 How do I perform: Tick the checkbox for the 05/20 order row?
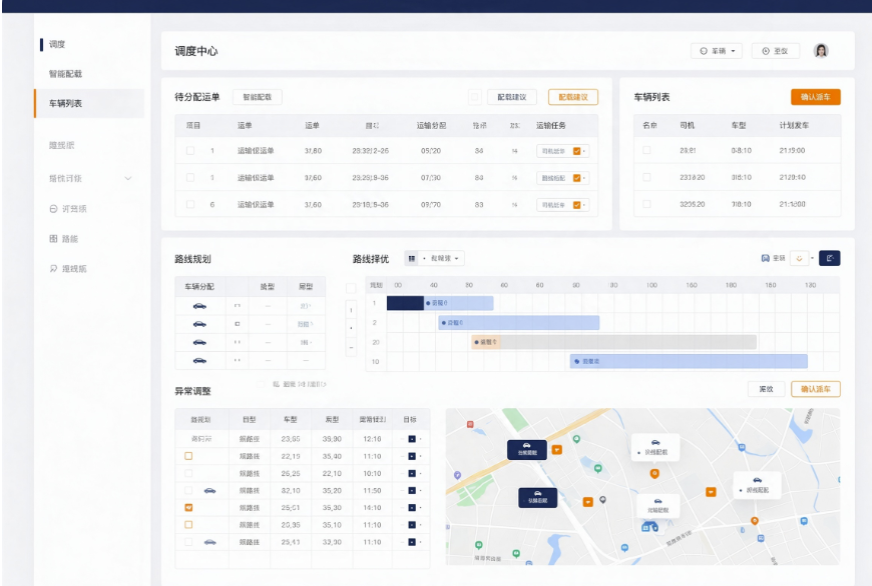[x=190, y=151]
